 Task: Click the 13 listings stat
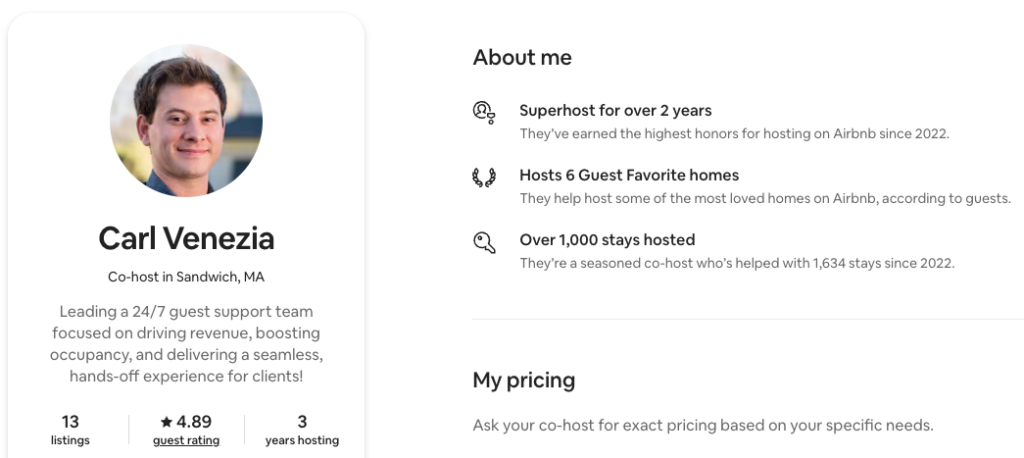click(x=70, y=430)
